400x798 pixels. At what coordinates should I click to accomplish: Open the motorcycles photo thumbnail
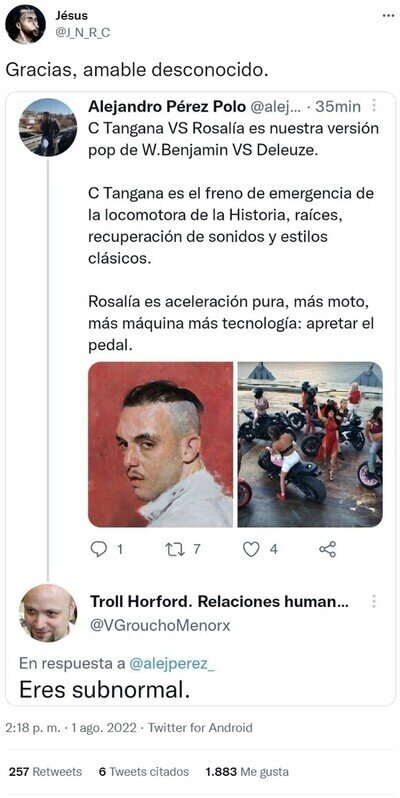point(310,444)
